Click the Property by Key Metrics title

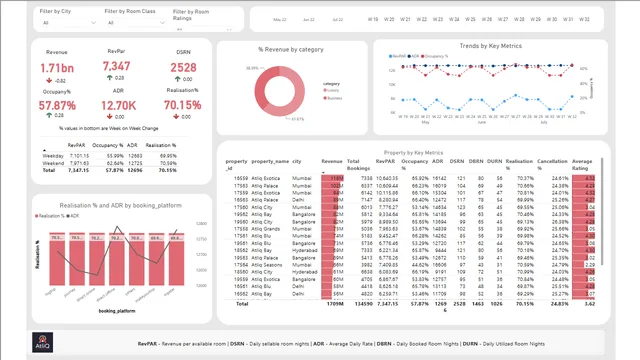click(x=413, y=153)
